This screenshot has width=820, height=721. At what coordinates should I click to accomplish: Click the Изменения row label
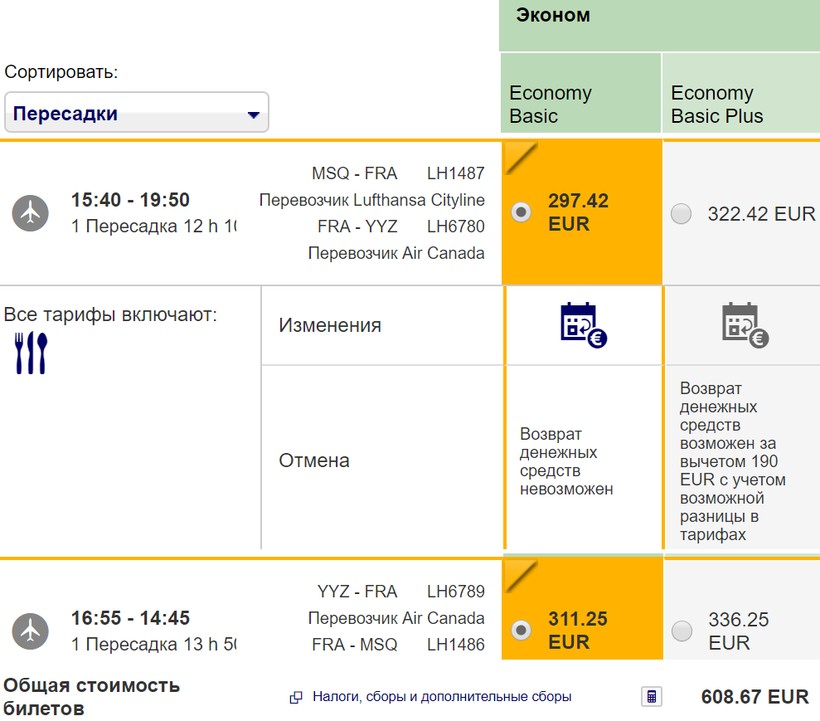coord(330,325)
